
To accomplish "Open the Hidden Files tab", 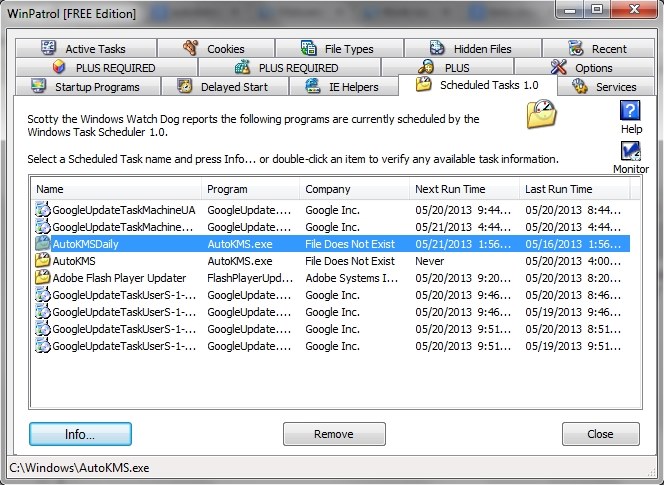I will [473, 48].
